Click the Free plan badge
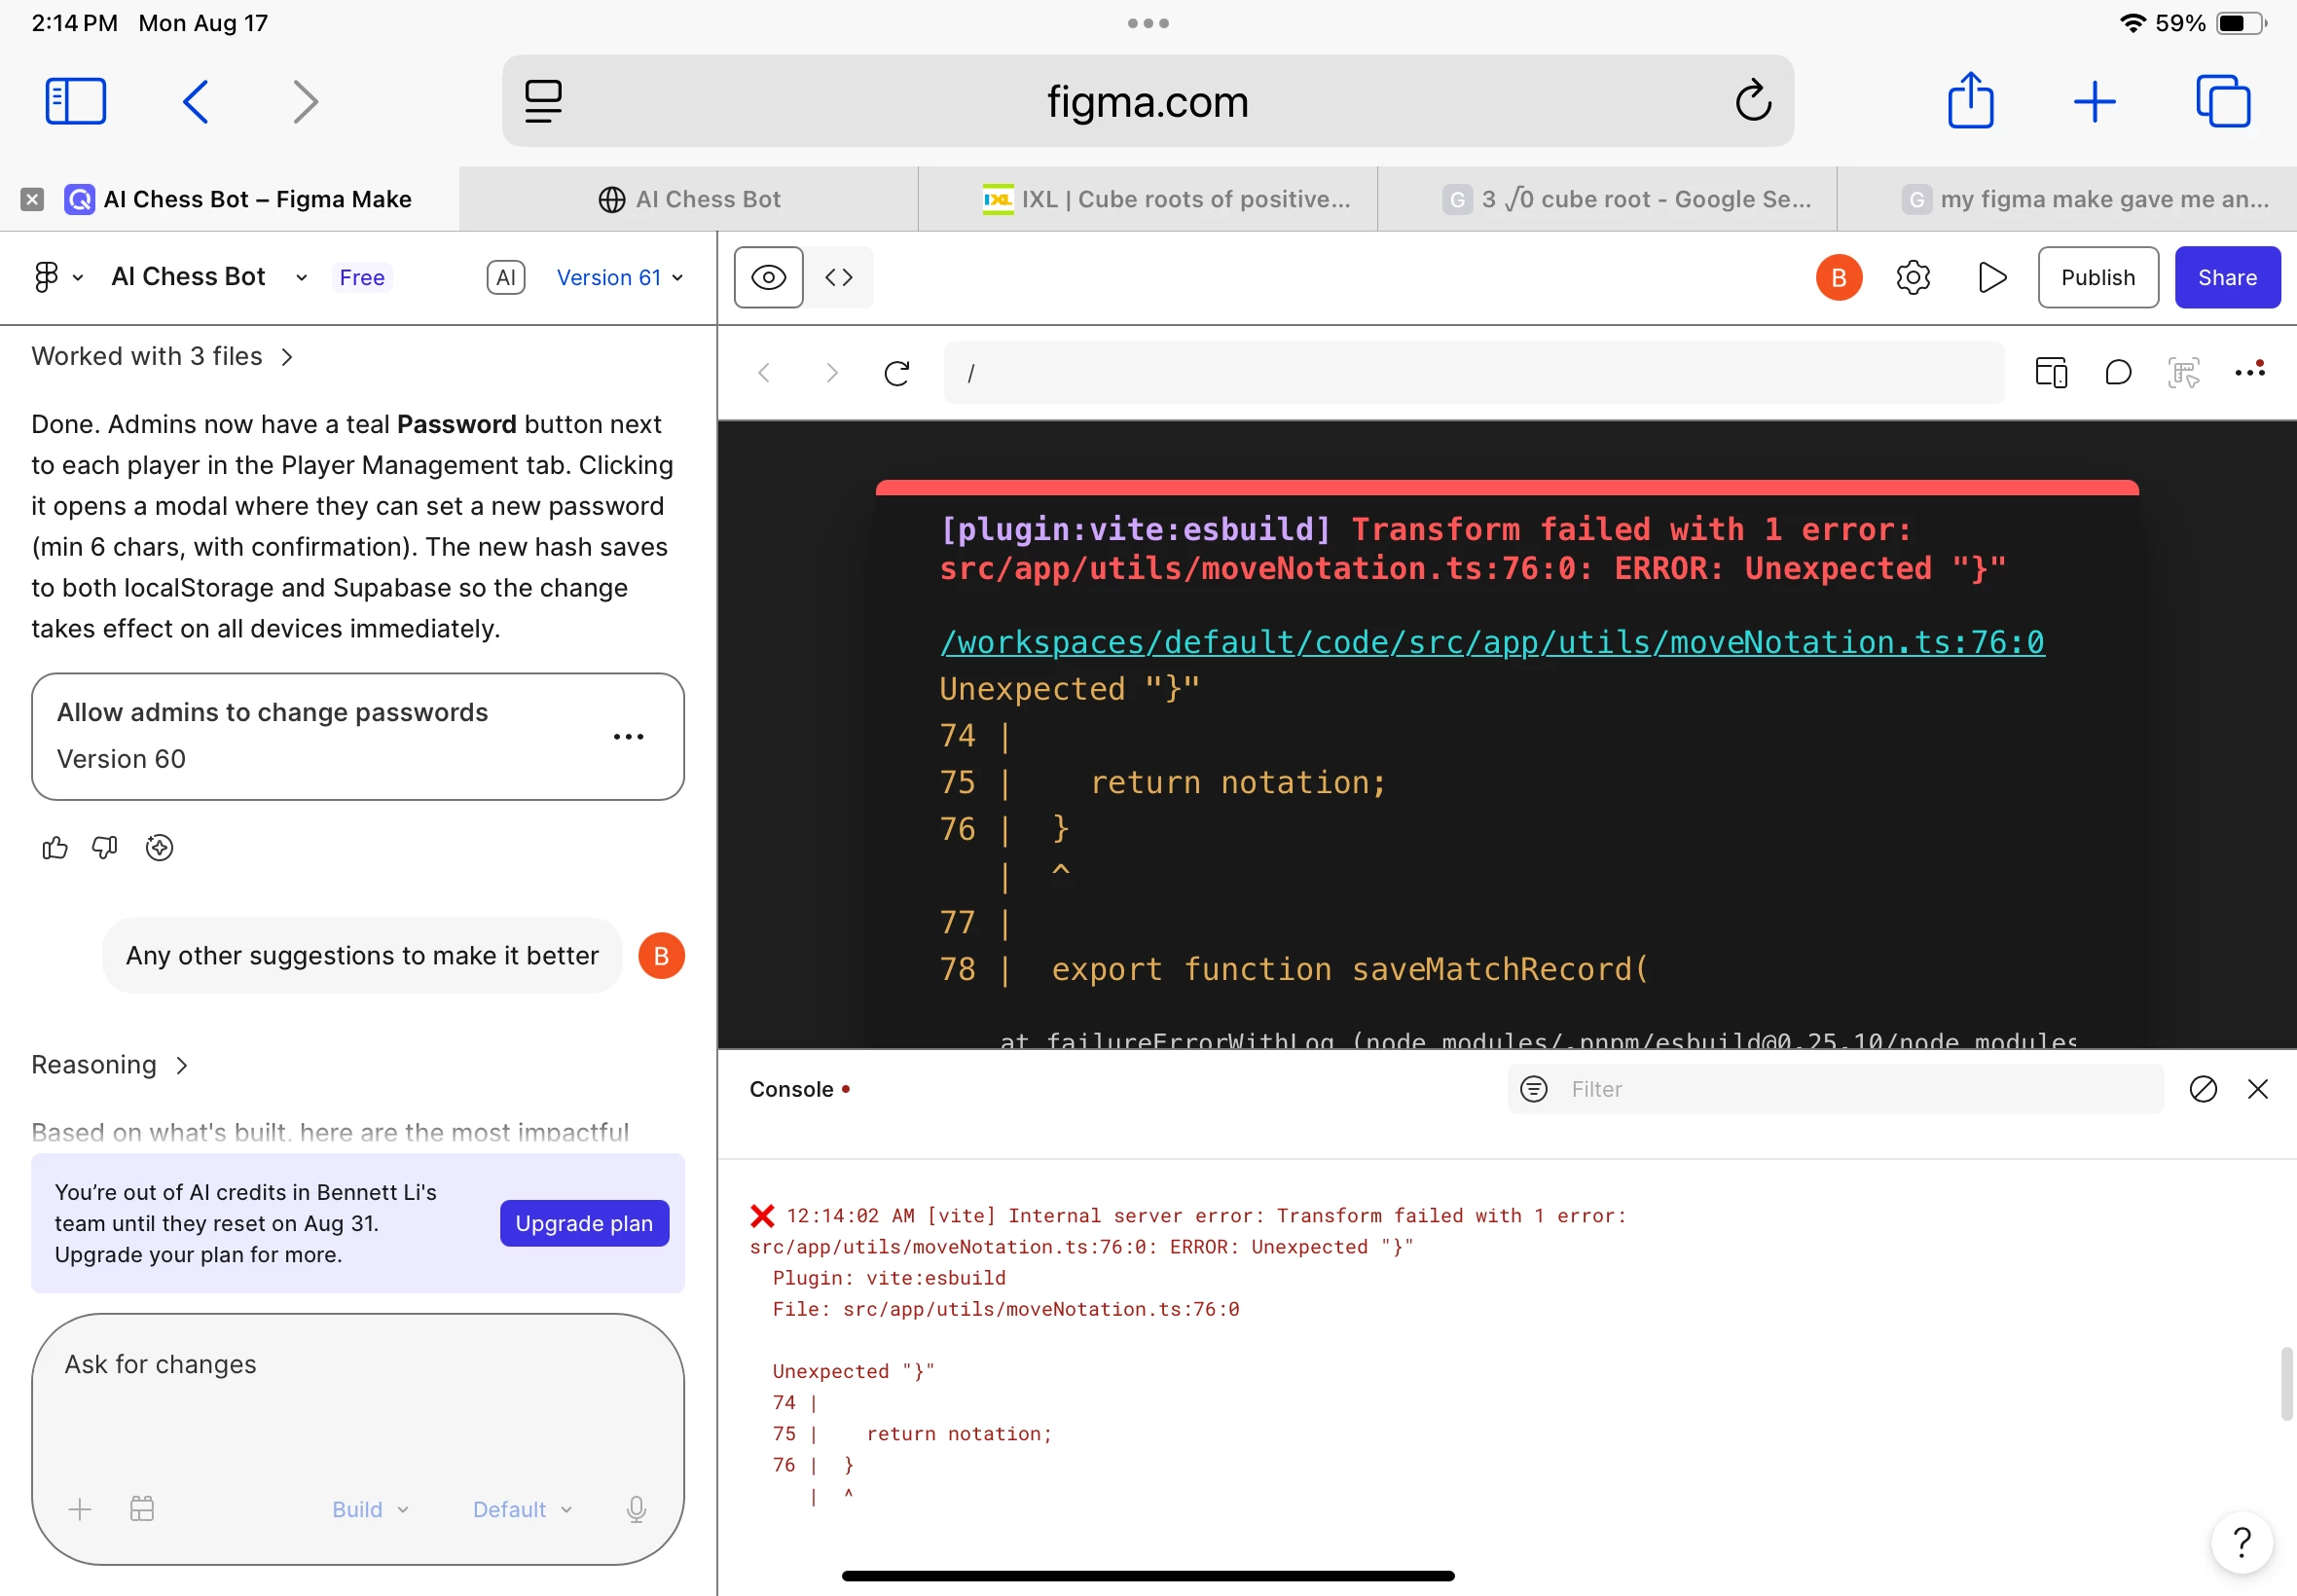Viewport: 2297px width, 1596px height. pyautogui.click(x=362, y=277)
